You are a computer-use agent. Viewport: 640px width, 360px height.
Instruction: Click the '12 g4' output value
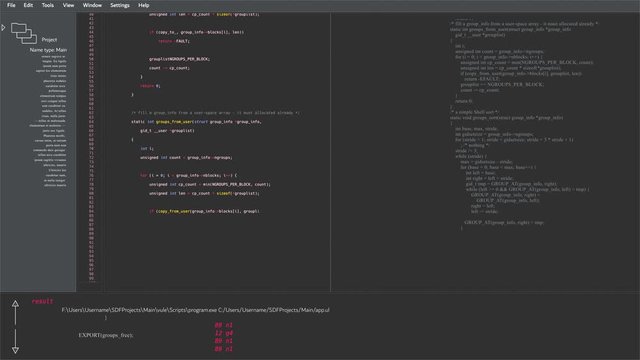(x=224, y=333)
